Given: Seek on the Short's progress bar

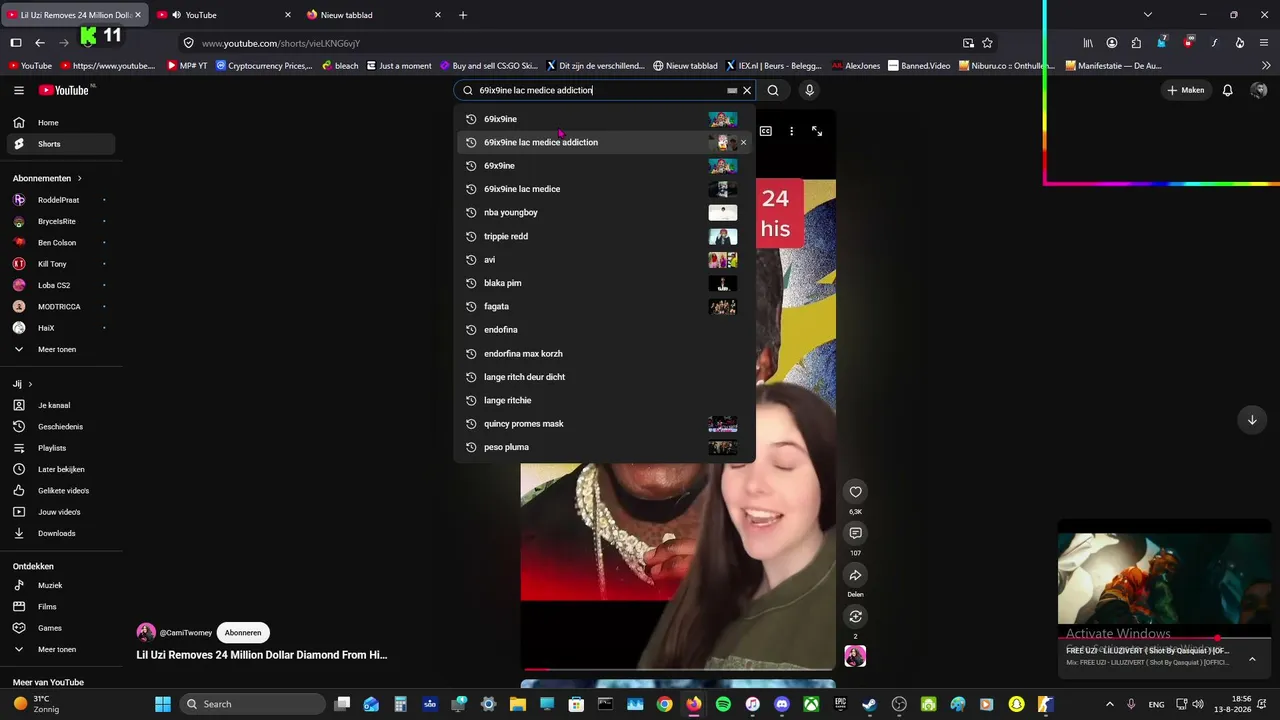Looking at the screenshot, I should pyautogui.click(x=678, y=669).
